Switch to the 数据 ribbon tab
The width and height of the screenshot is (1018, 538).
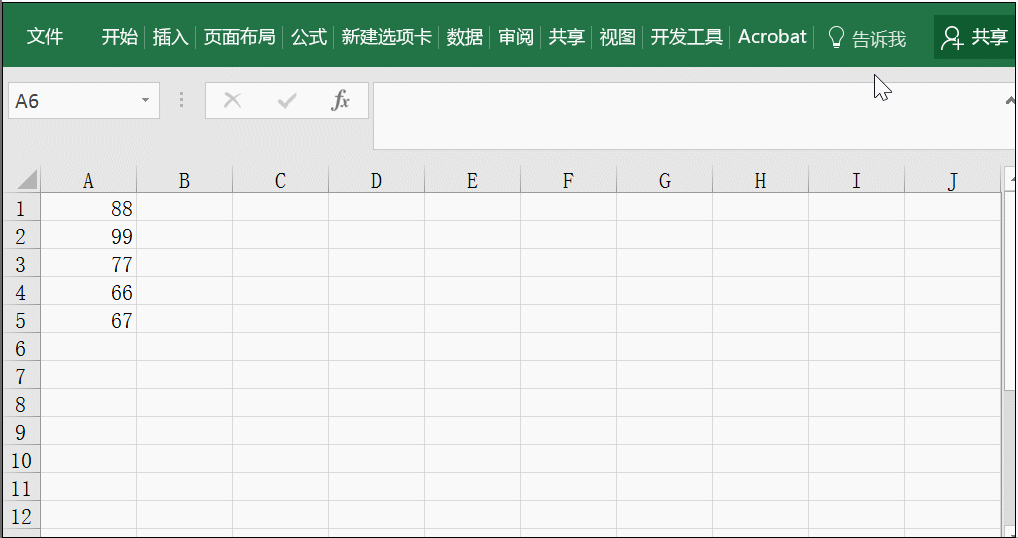tap(464, 37)
